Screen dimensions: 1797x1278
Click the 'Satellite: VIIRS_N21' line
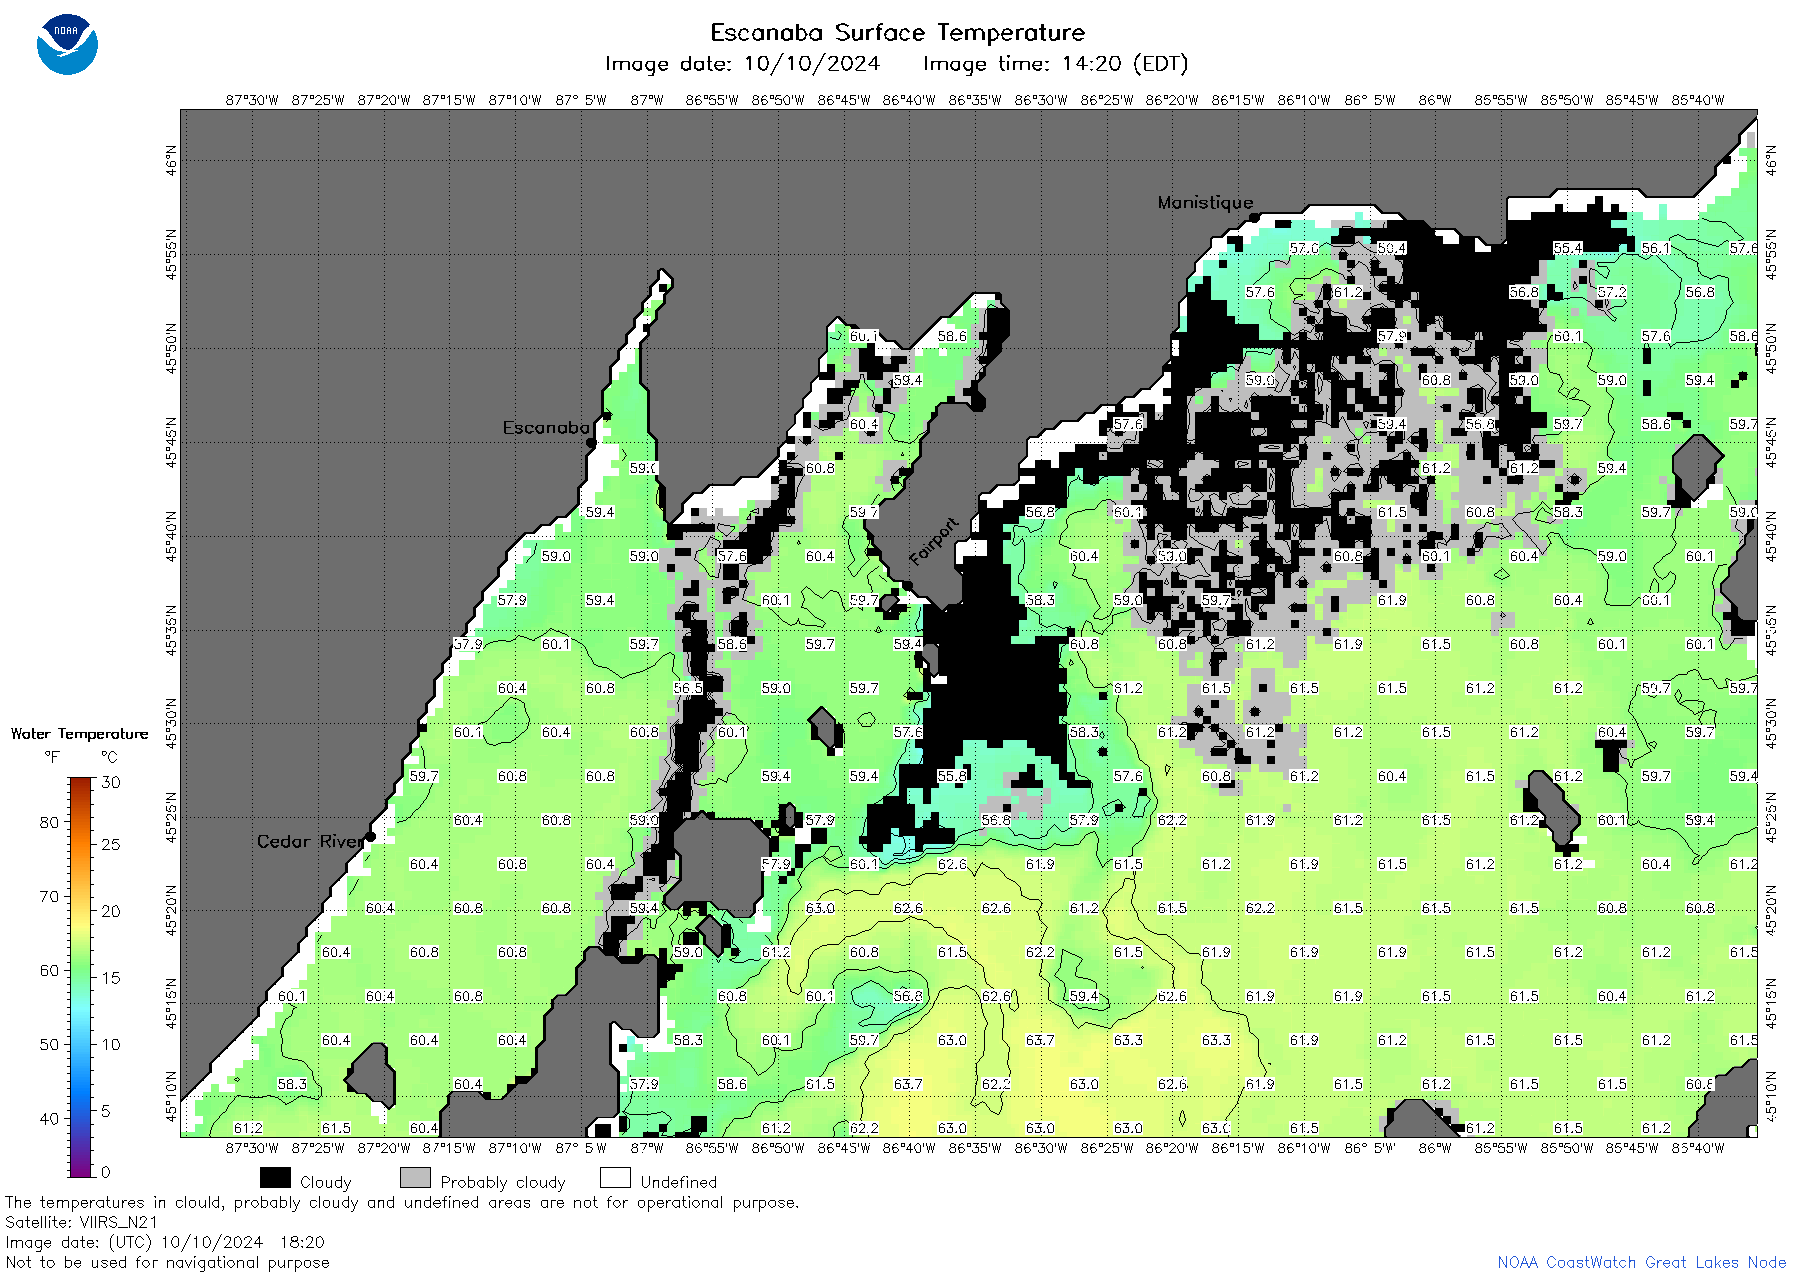coord(81,1222)
